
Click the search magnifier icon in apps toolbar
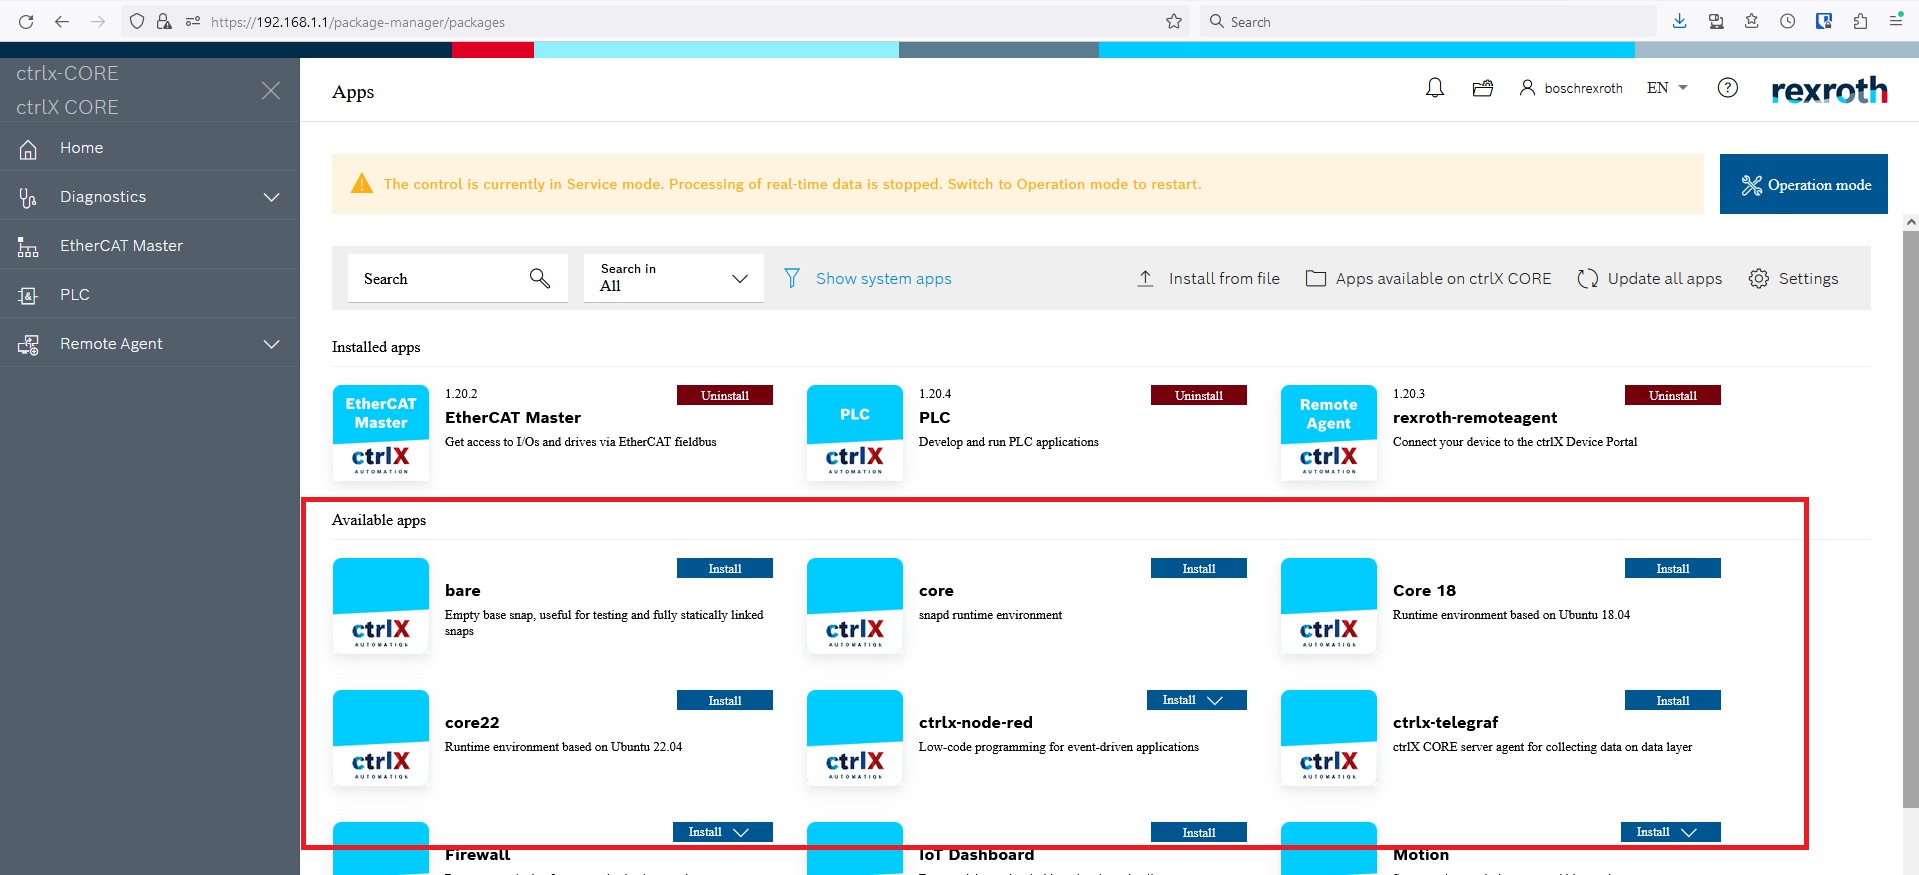tap(539, 278)
